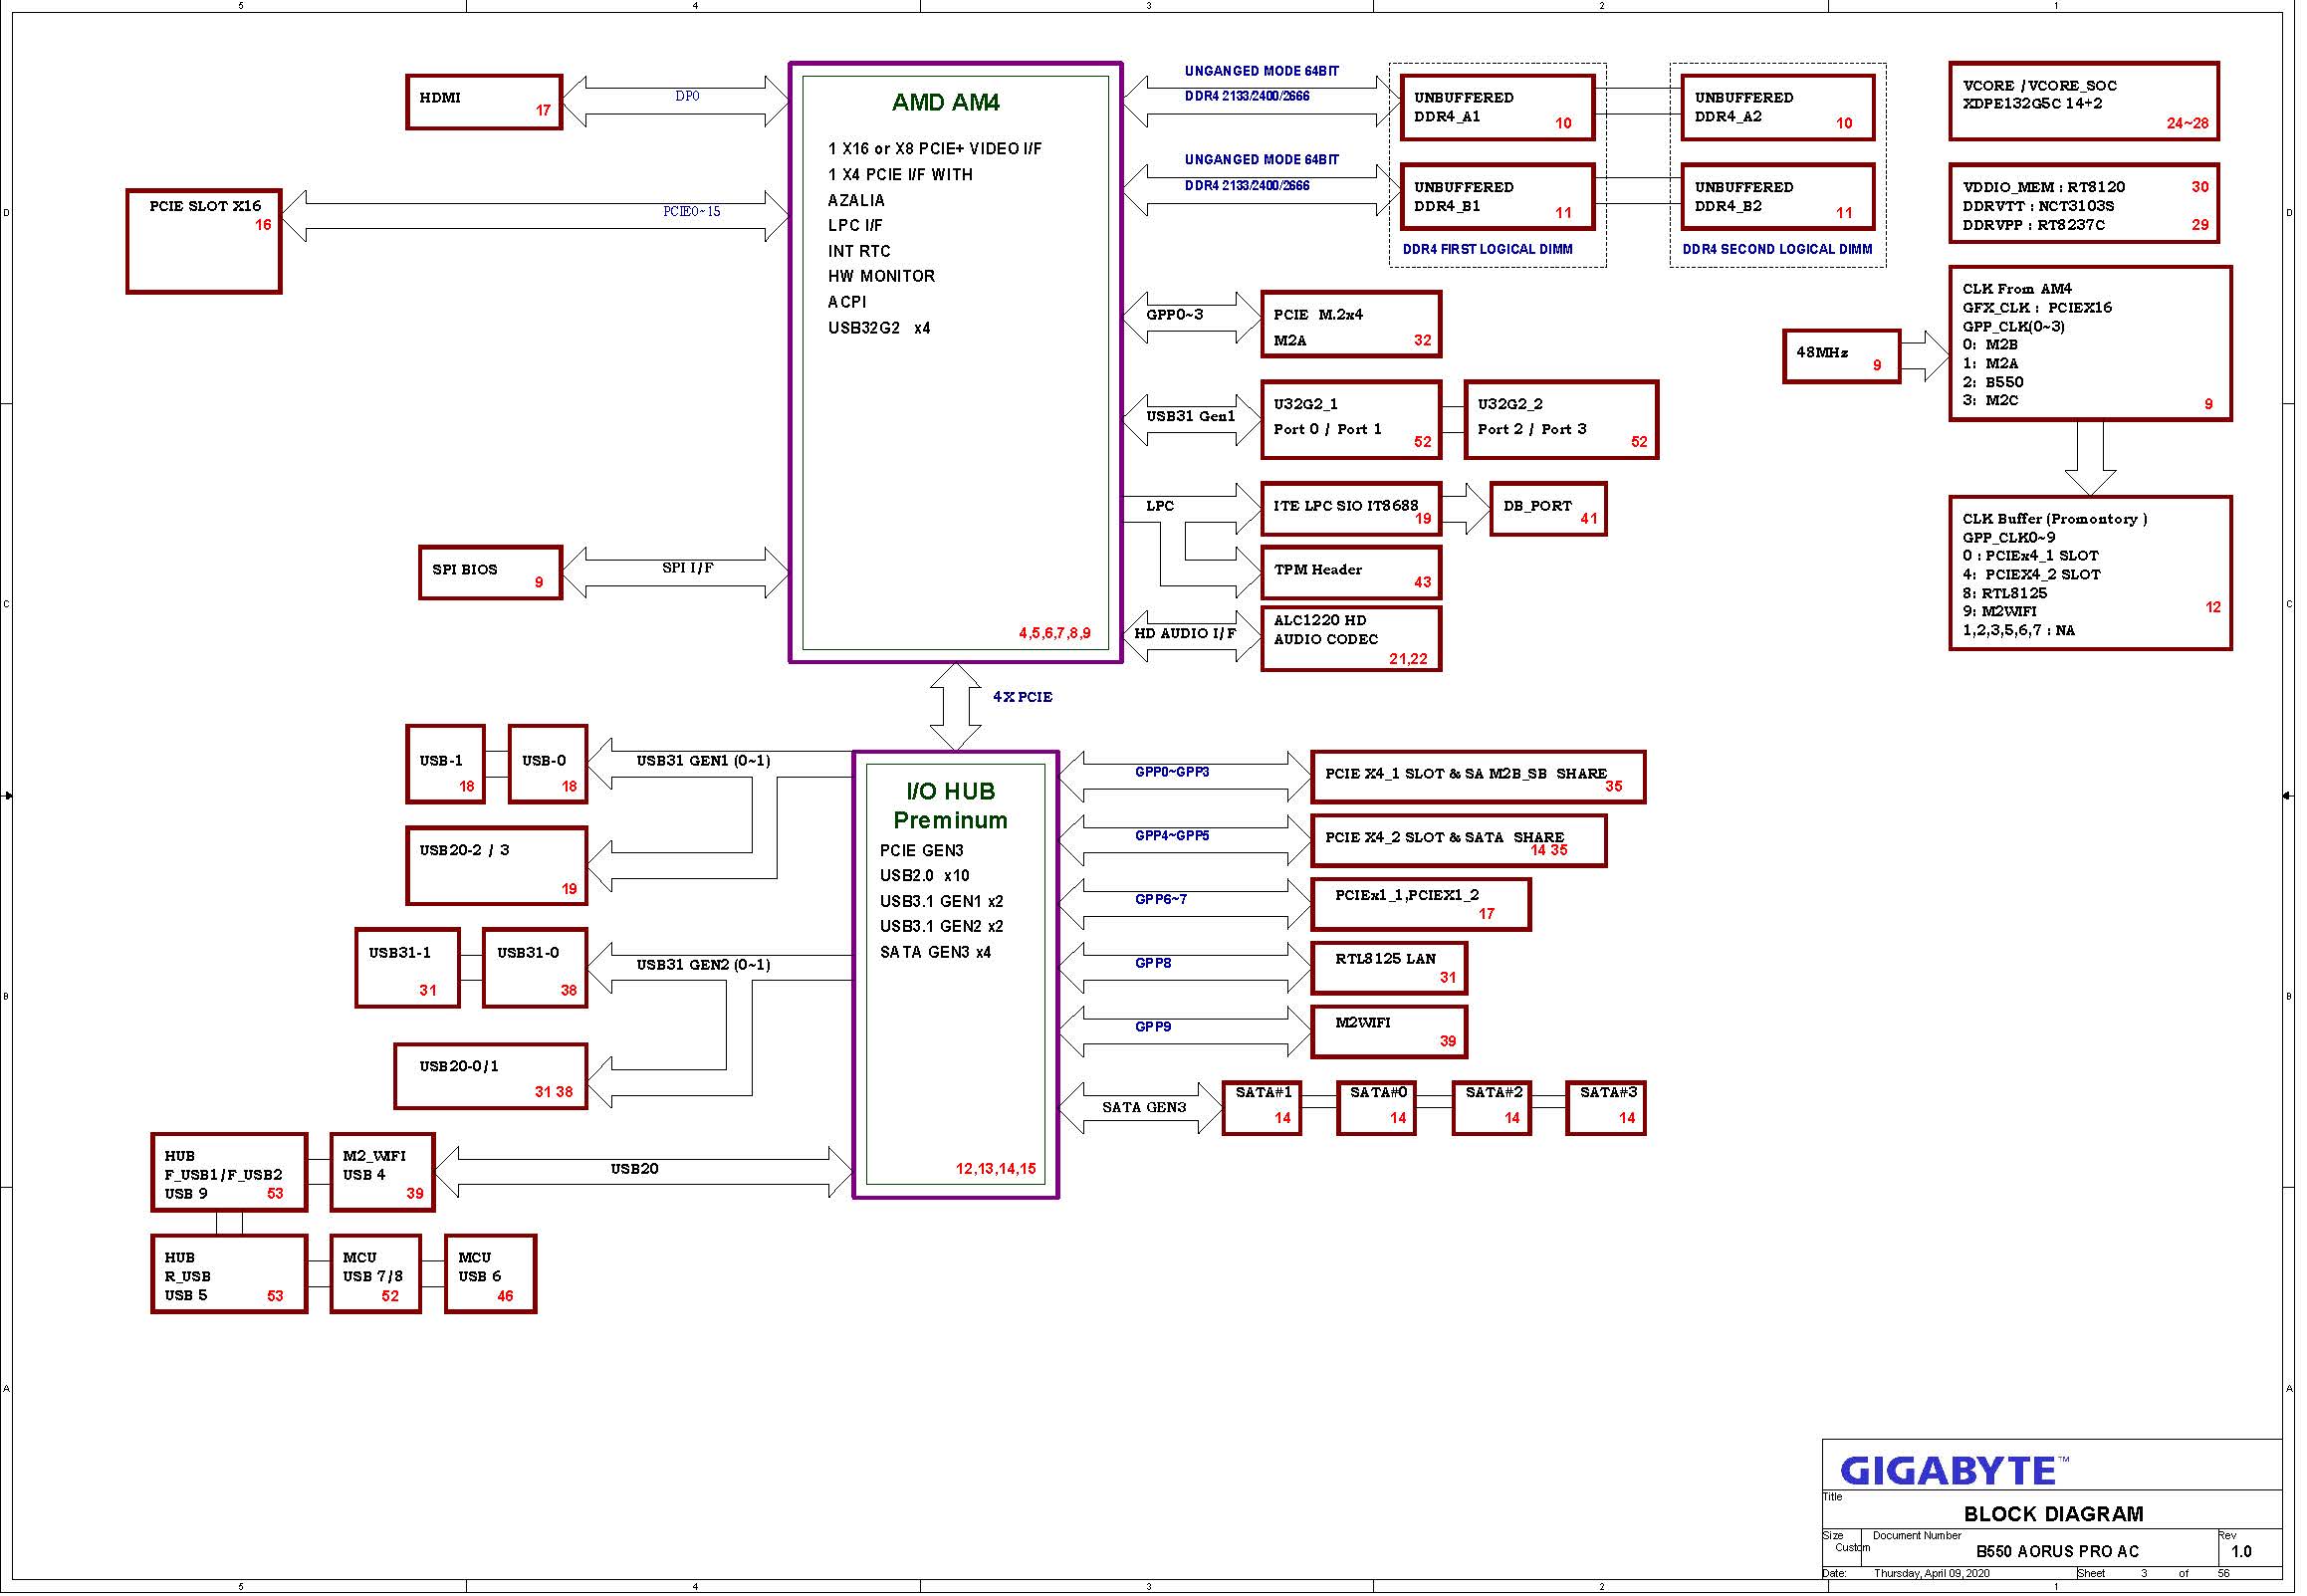Image resolution: width=2307 pixels, height=1596 pixels.
Task: Click the "4 X PCIE" label
Action: [1022, 697]
